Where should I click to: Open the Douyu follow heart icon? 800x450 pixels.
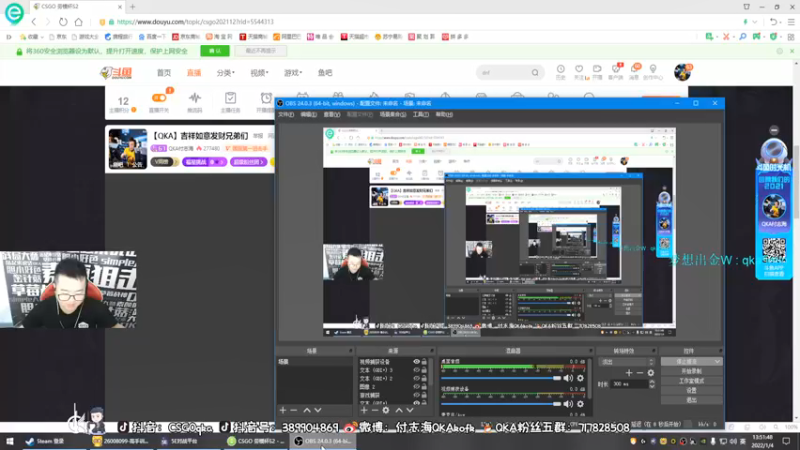click(579, 72)
